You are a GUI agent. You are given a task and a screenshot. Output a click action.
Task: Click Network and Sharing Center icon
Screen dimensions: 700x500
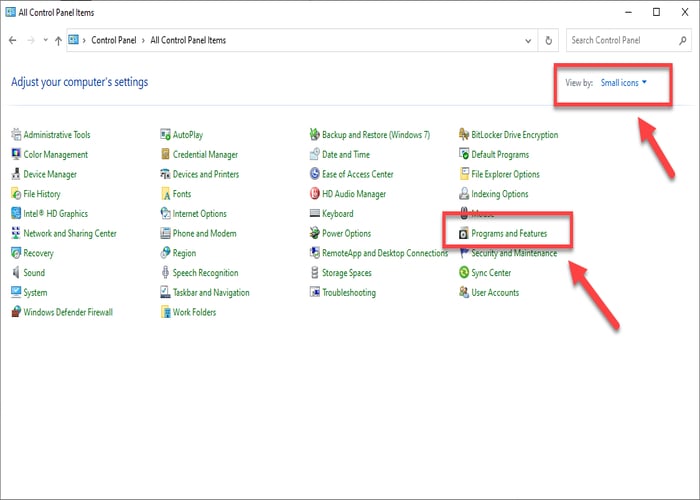tap(16, 233)
